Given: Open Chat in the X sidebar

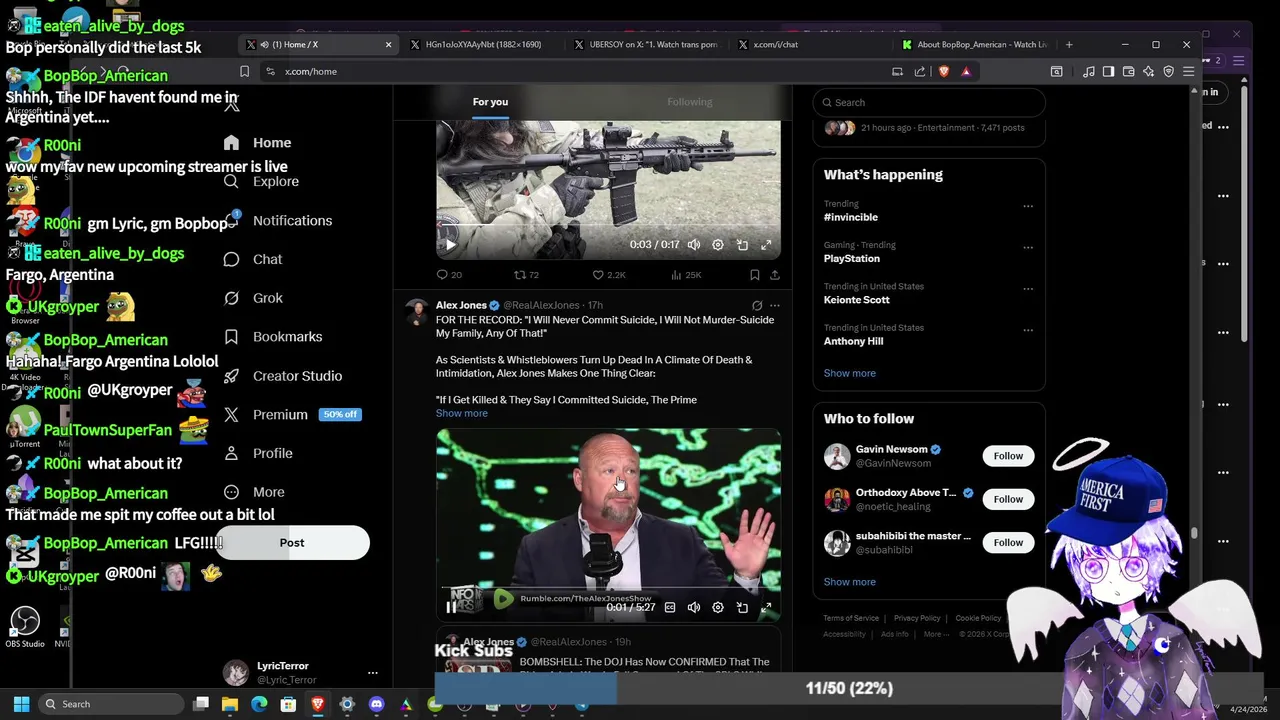Looking at the screenshot, I should pyautogui.click(x=253, y=260).
